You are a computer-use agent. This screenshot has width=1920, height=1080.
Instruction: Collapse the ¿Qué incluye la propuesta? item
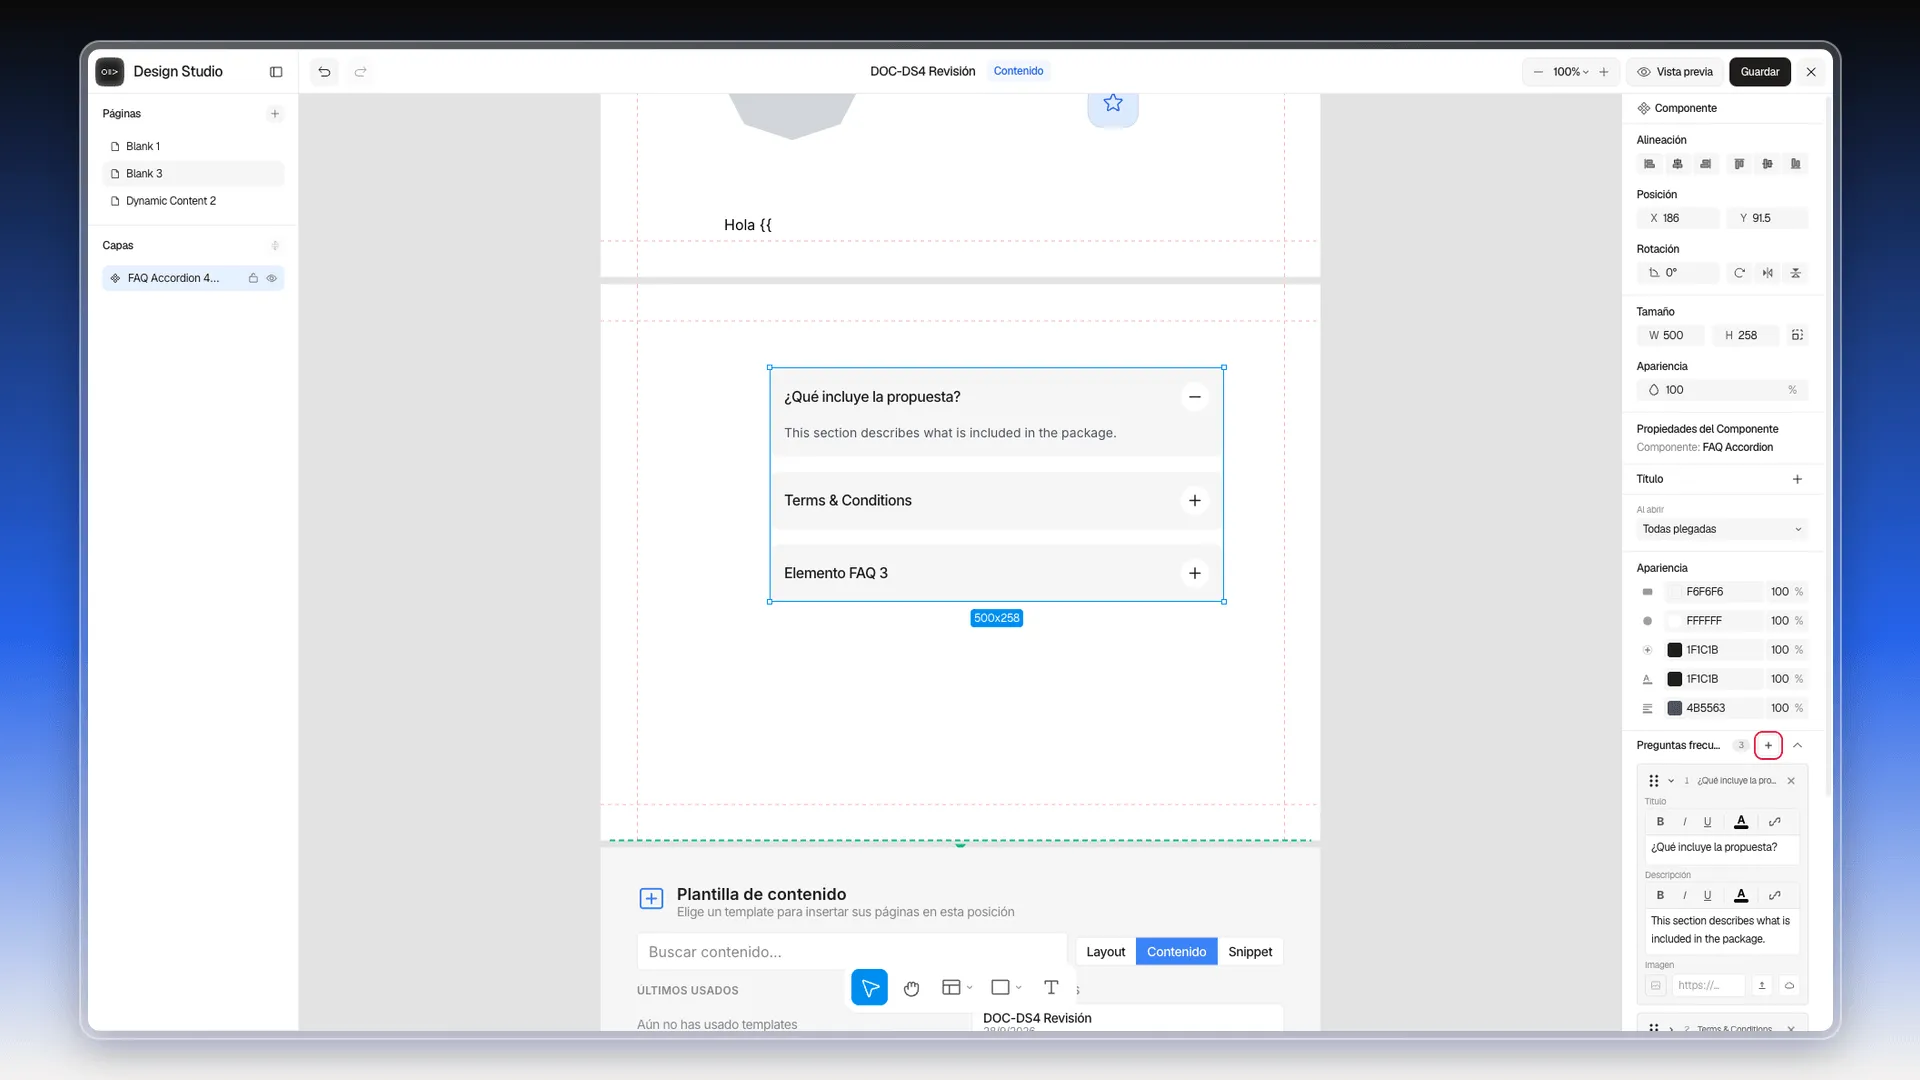1194,397
